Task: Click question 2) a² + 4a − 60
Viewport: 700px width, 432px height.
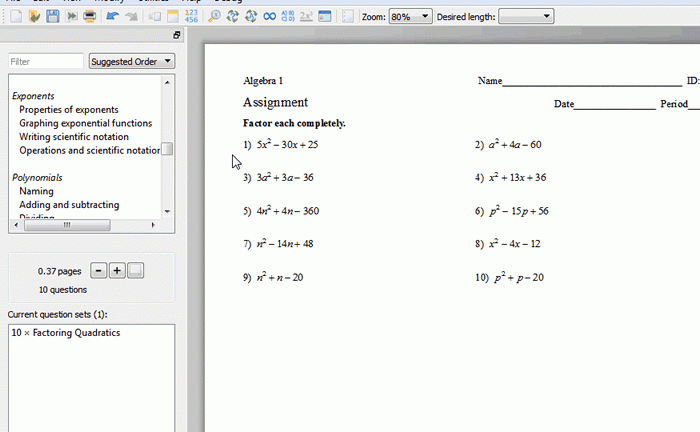Action: pyautogui.click(x=508, y=145)
